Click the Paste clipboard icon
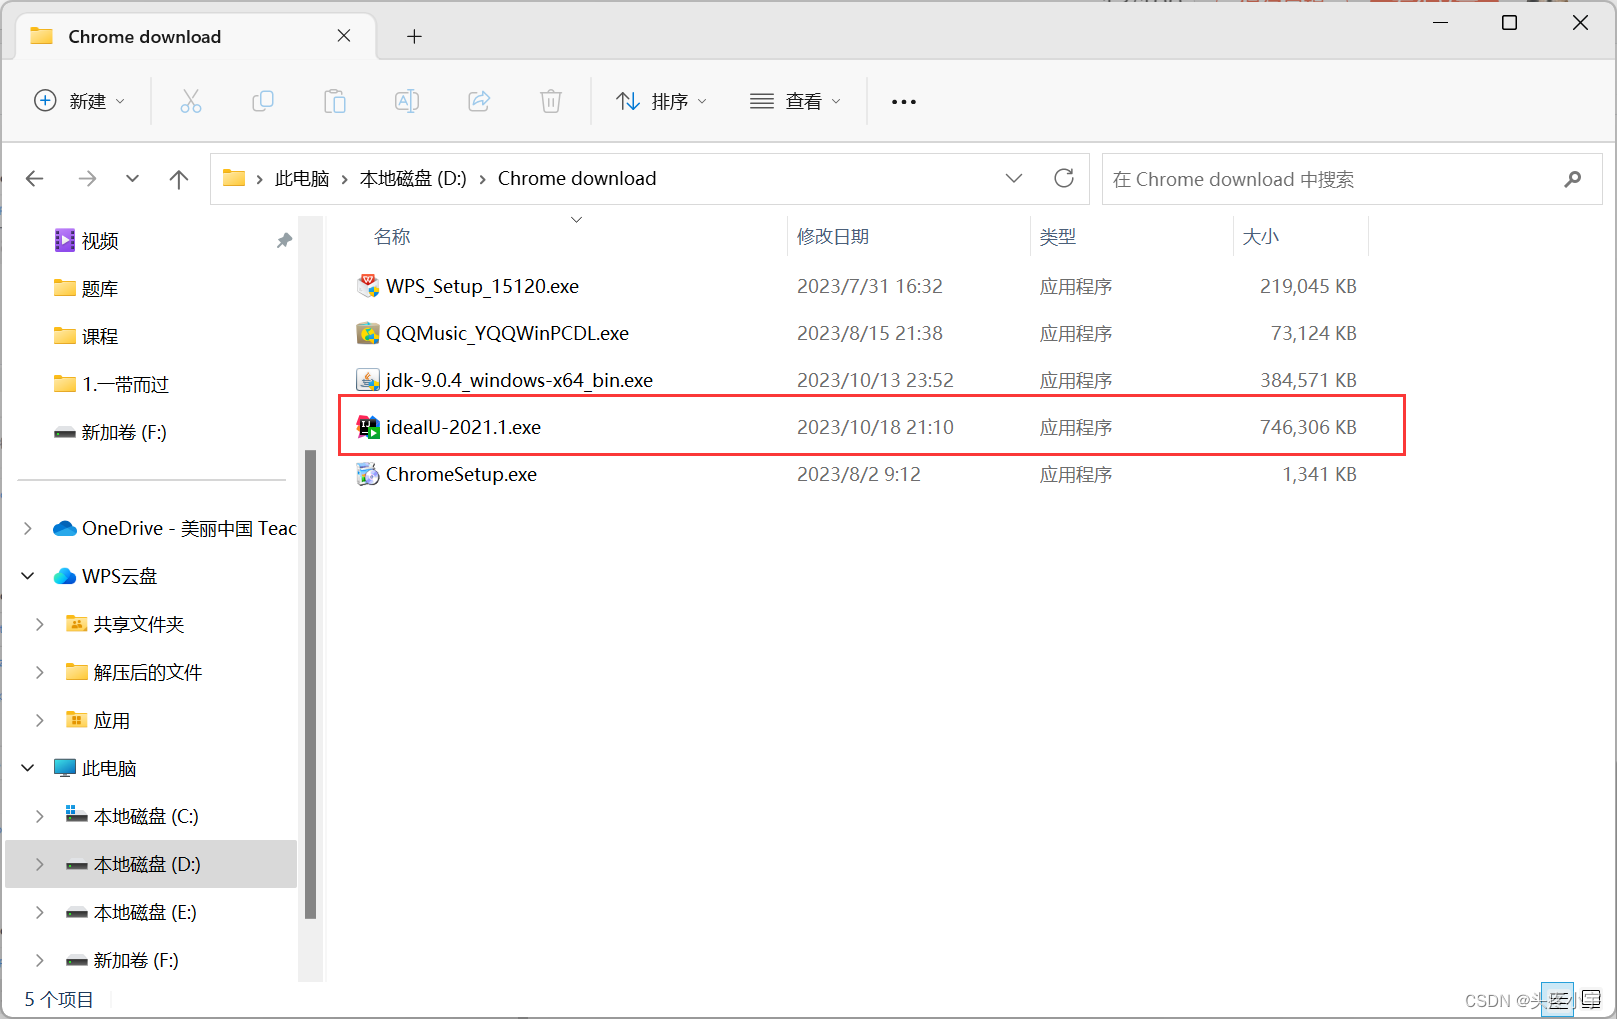This screenshot has width=1617, height=1019. (x=335, y=101)
